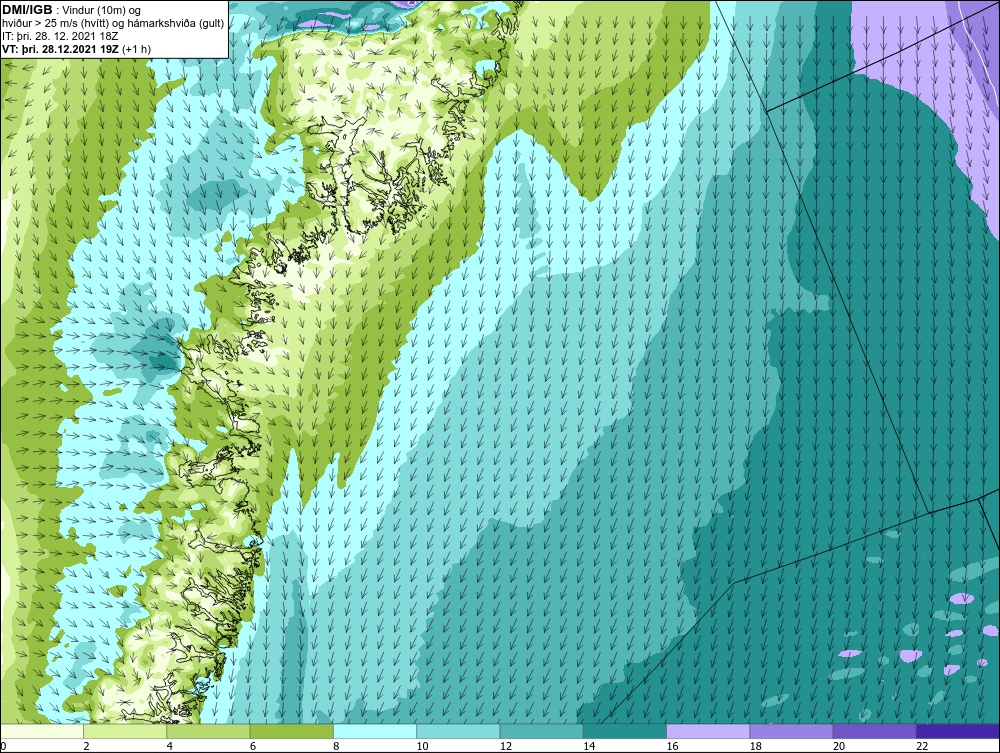Click the 12–14 m/s legend swatch
The height and width of the screenshot is (753, 1000).
pos(541,731)
